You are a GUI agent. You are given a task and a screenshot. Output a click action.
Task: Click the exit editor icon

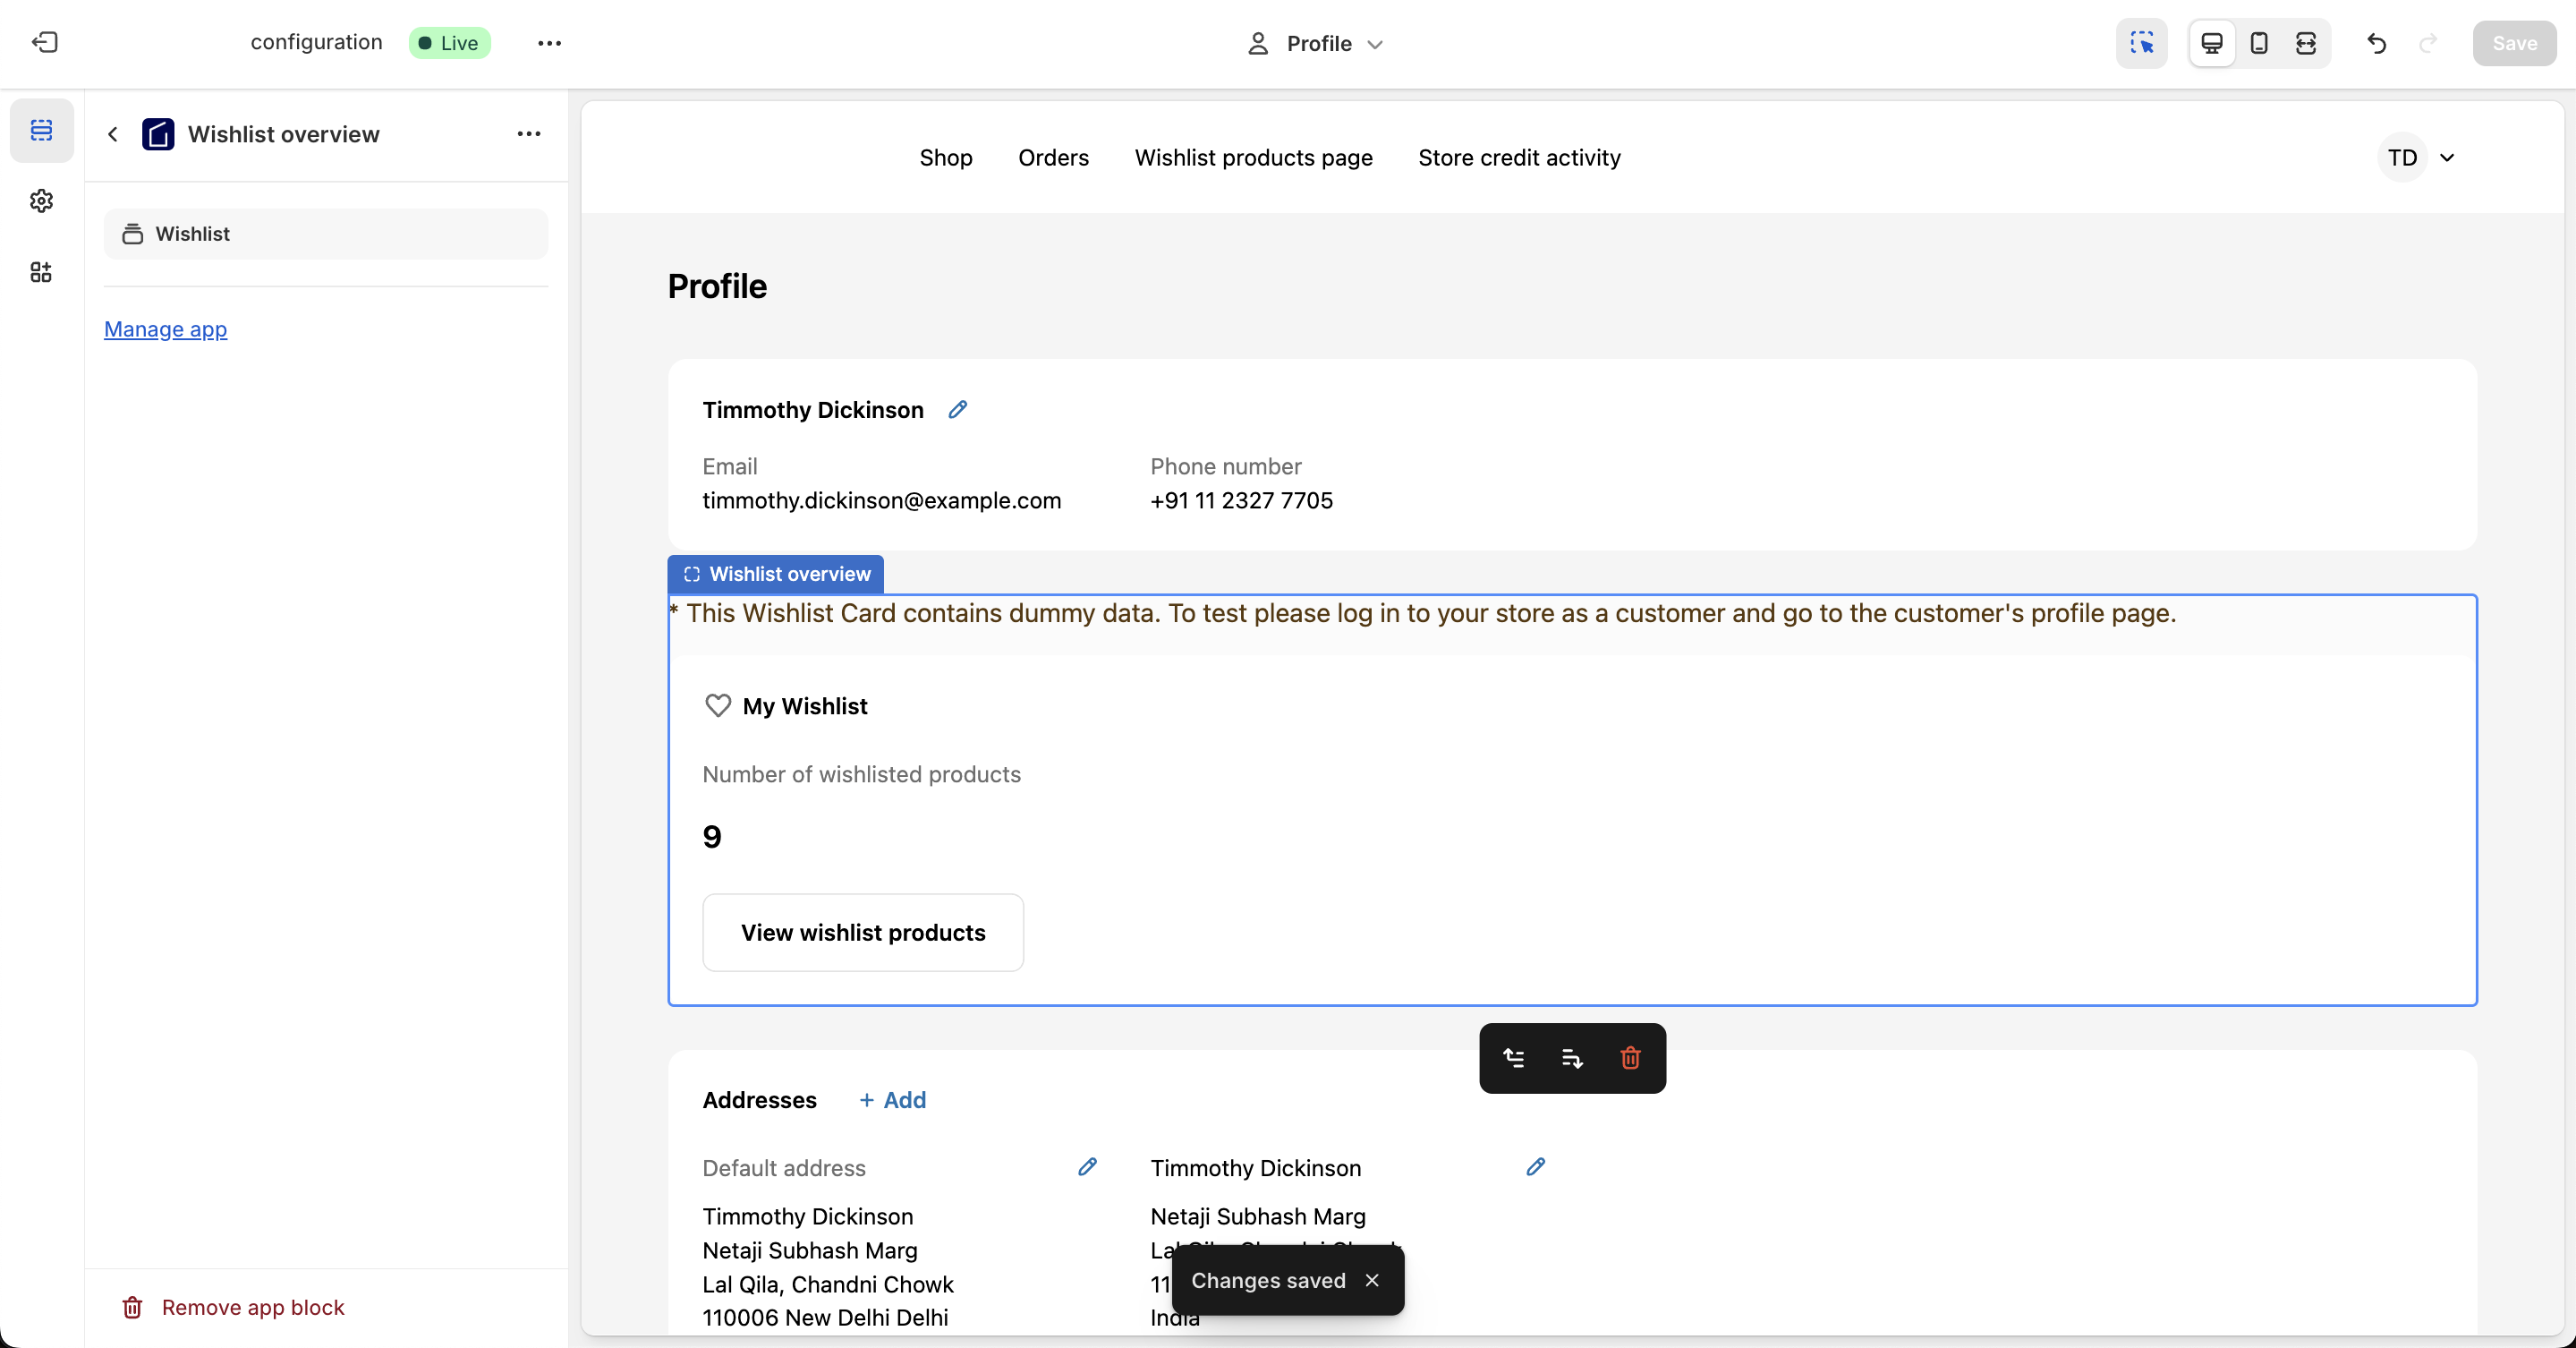coord(45,42)
